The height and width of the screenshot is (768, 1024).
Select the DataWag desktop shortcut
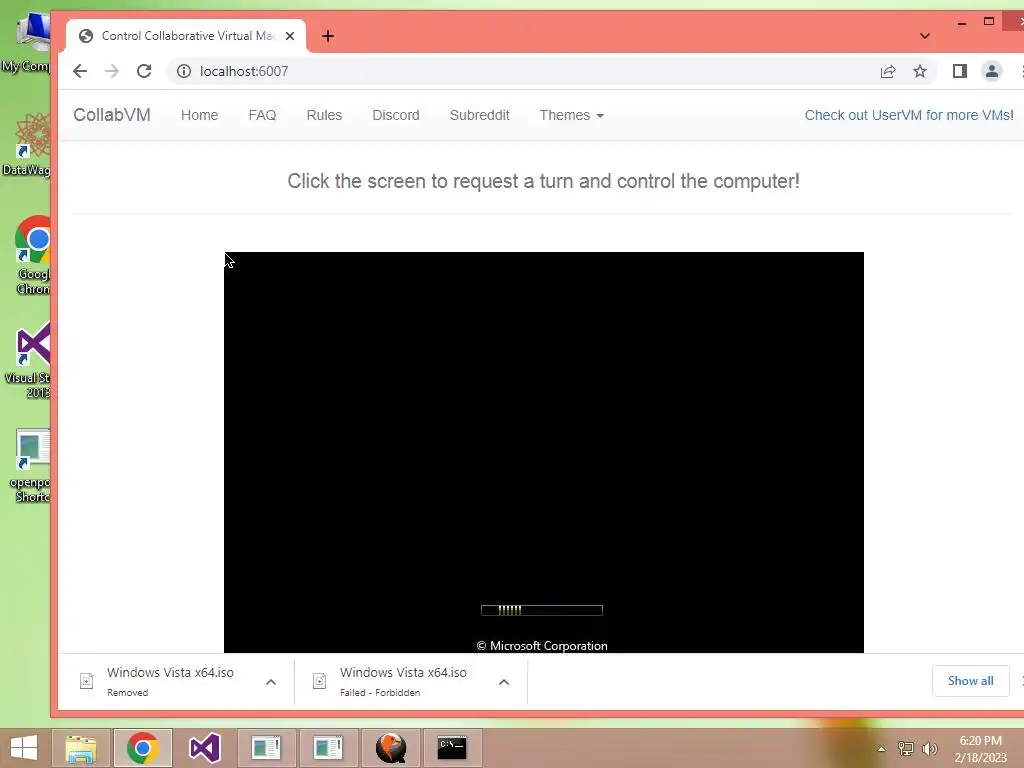coord(27,145)
